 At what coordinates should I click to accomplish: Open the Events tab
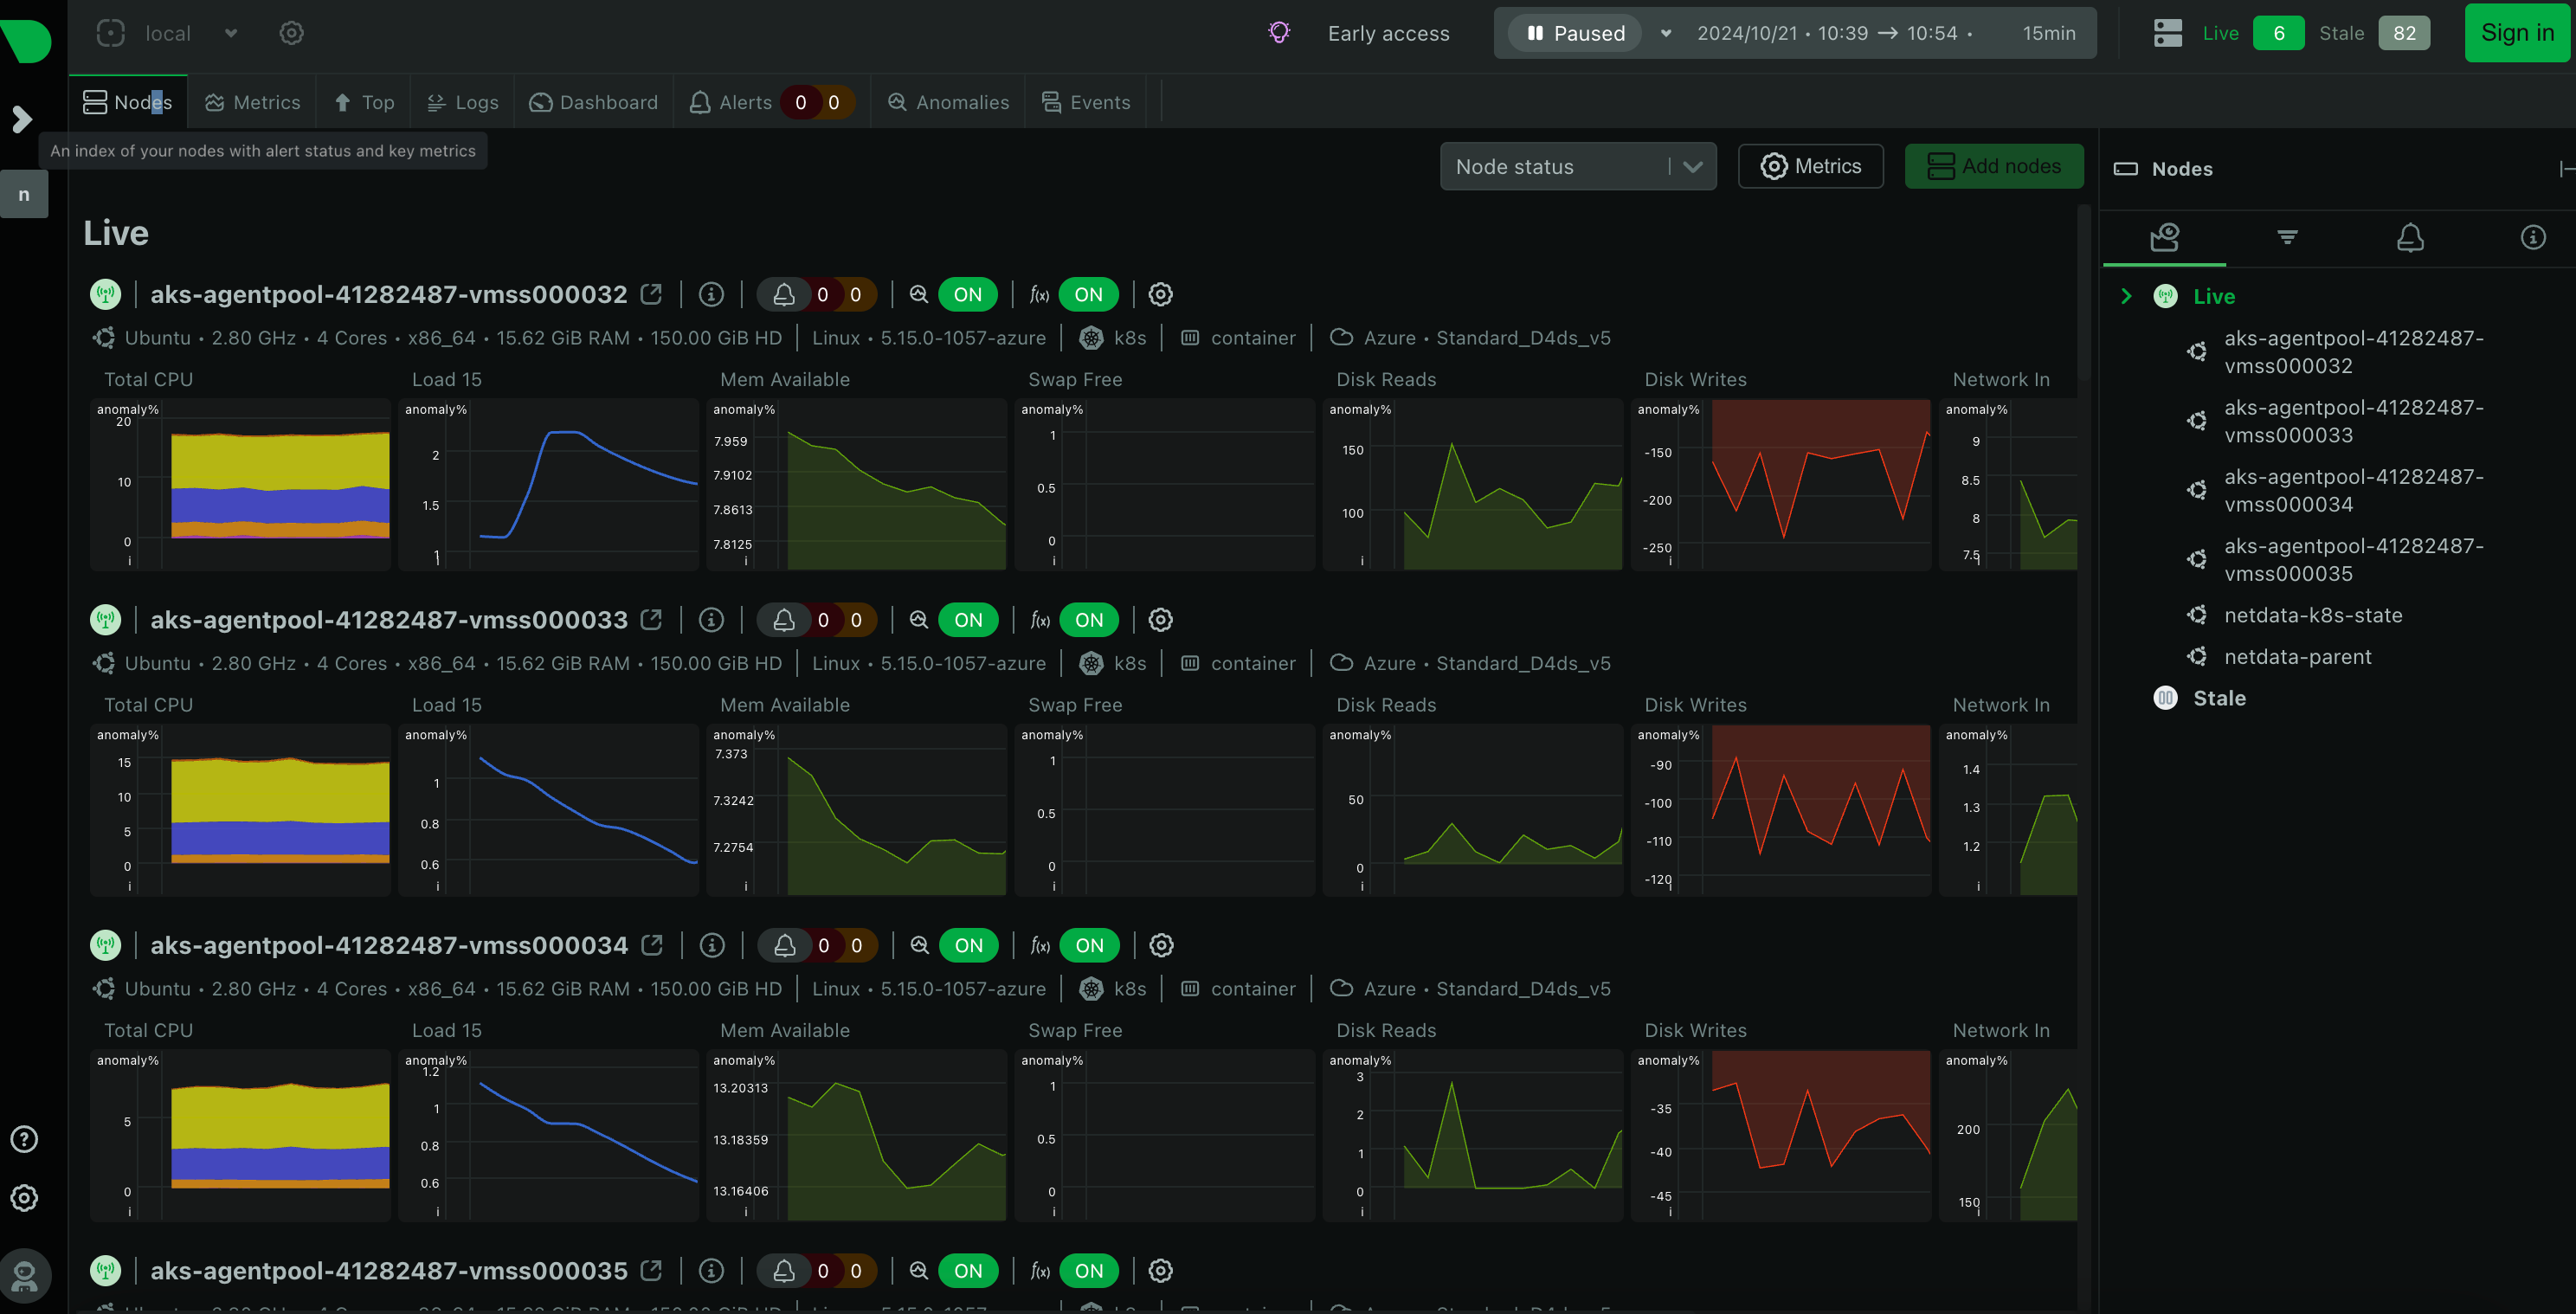coord(1086,102)
